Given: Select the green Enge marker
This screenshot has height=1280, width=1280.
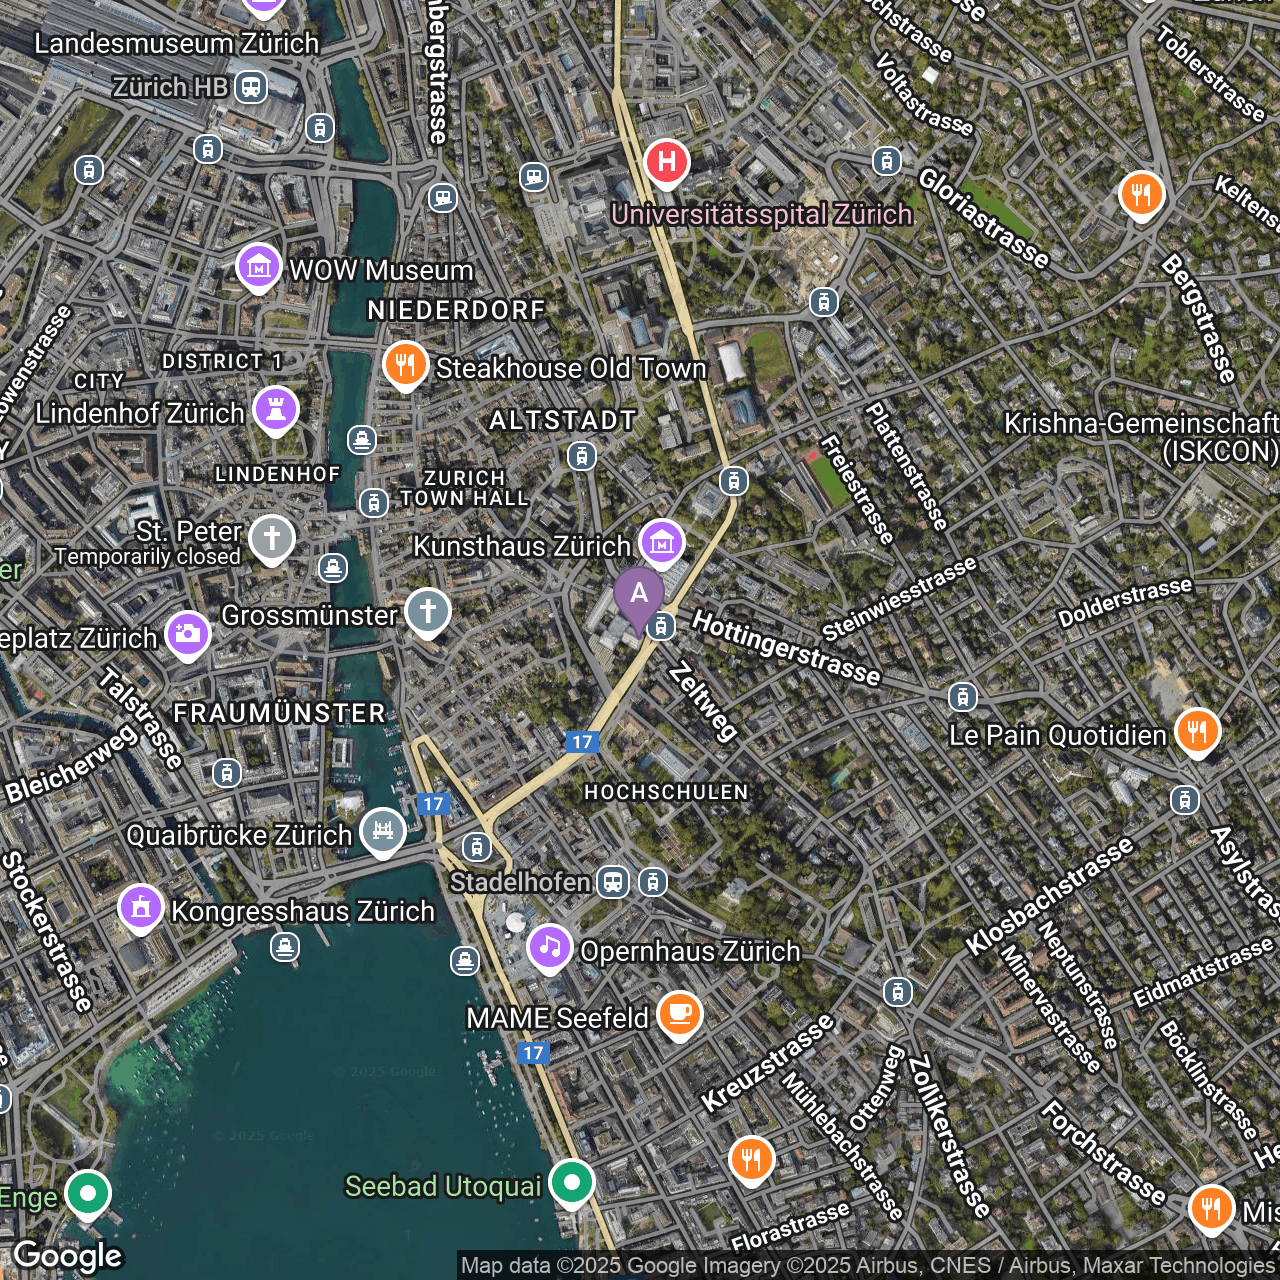Looking at the screenshot, I should coord(87,1194).
